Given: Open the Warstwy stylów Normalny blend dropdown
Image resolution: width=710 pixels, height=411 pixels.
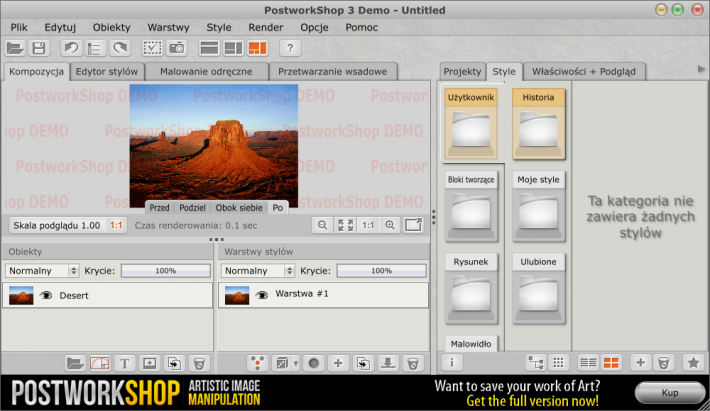Looking at the screenshot, I should [x=258, y=271].
